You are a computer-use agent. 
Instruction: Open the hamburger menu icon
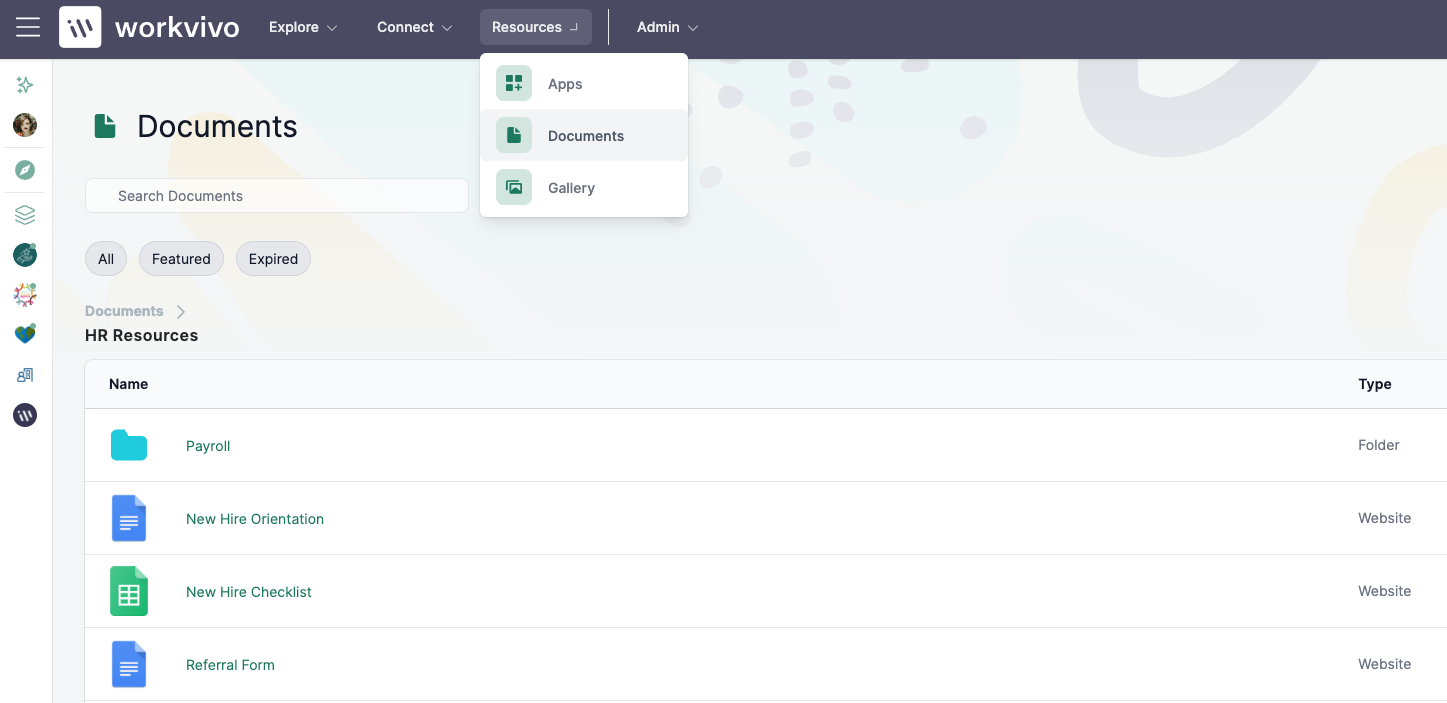28,27
